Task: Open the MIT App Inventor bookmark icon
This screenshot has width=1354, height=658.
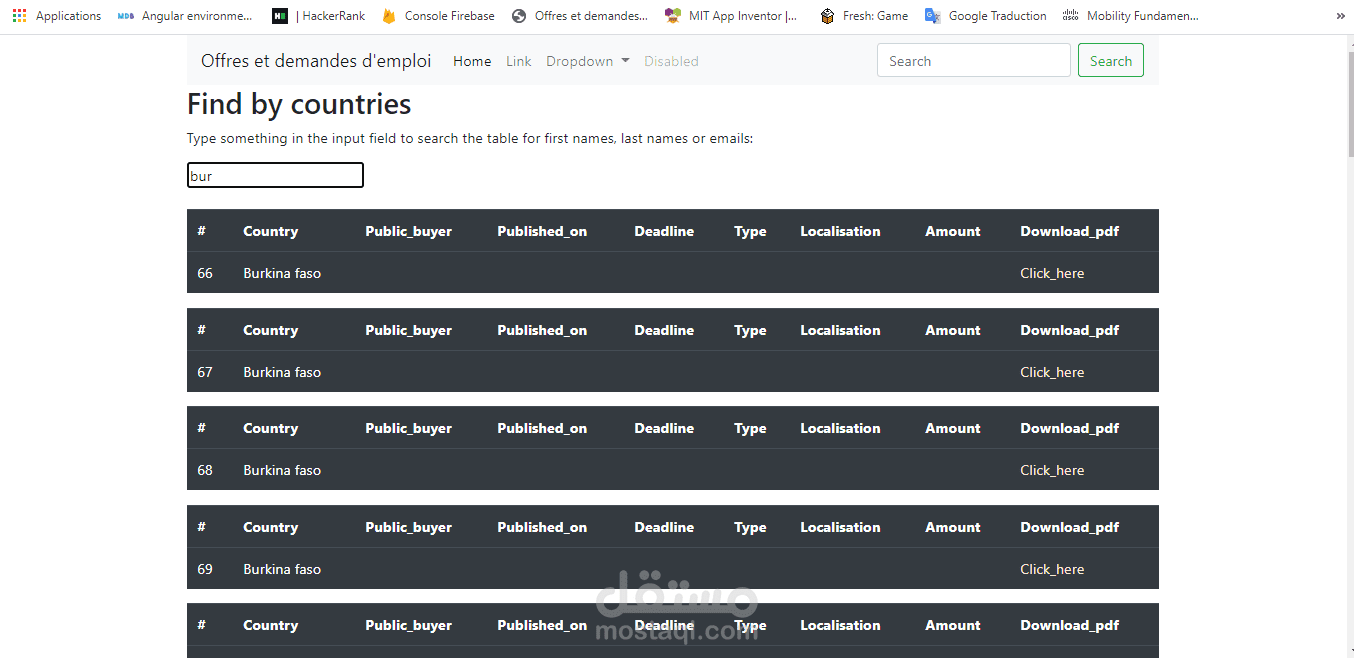Action: 673,16
